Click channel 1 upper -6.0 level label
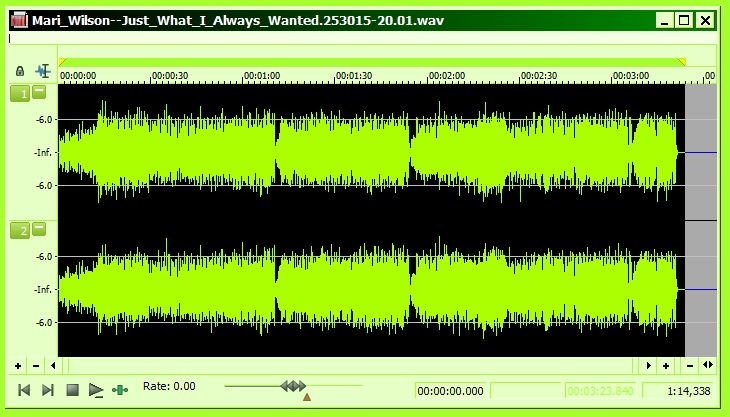This screenshot has height=417, width=730. click(x=44, y=120)
